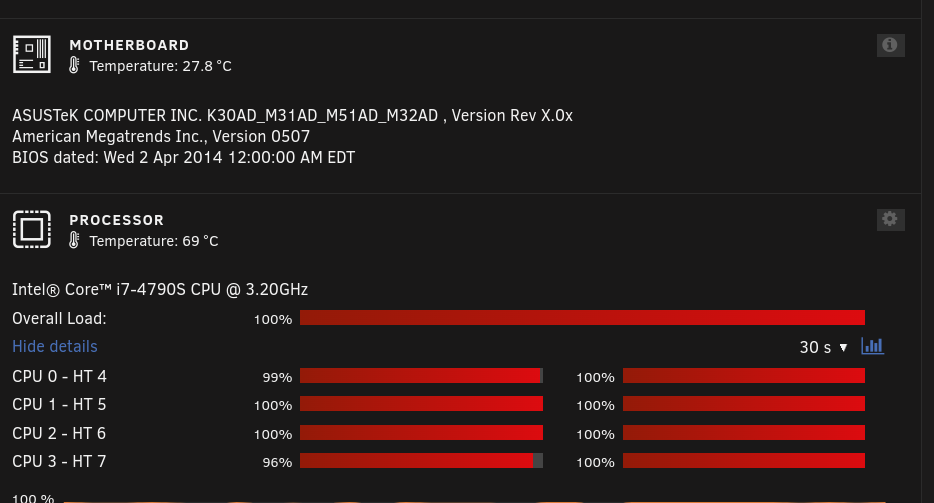This screenshot has width=934, height=503.
Task: Click the Intel Core i7-4790S CPU text
Action: [x=160, y=290]
